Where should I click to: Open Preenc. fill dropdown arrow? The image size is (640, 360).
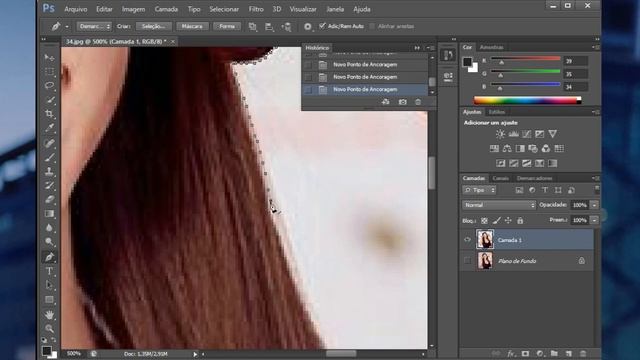[x=594, y=220]
